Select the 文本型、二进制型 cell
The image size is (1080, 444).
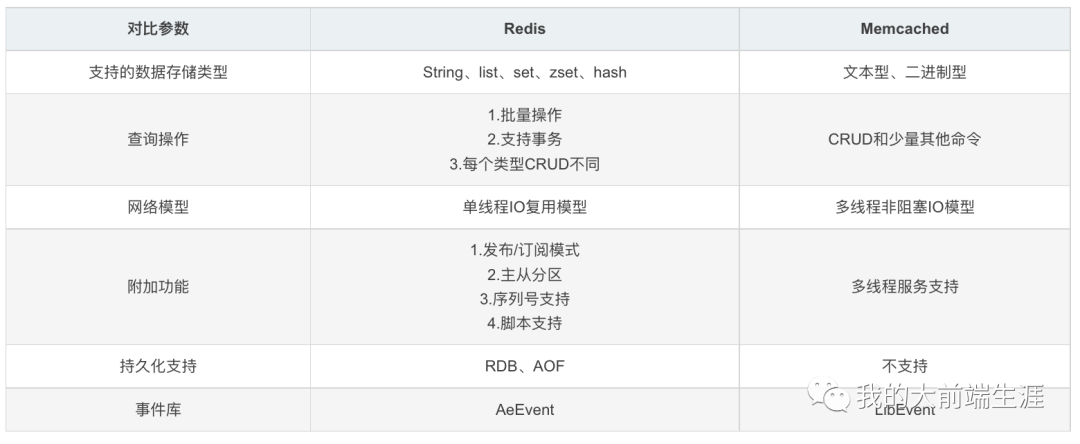pos(905,72)
